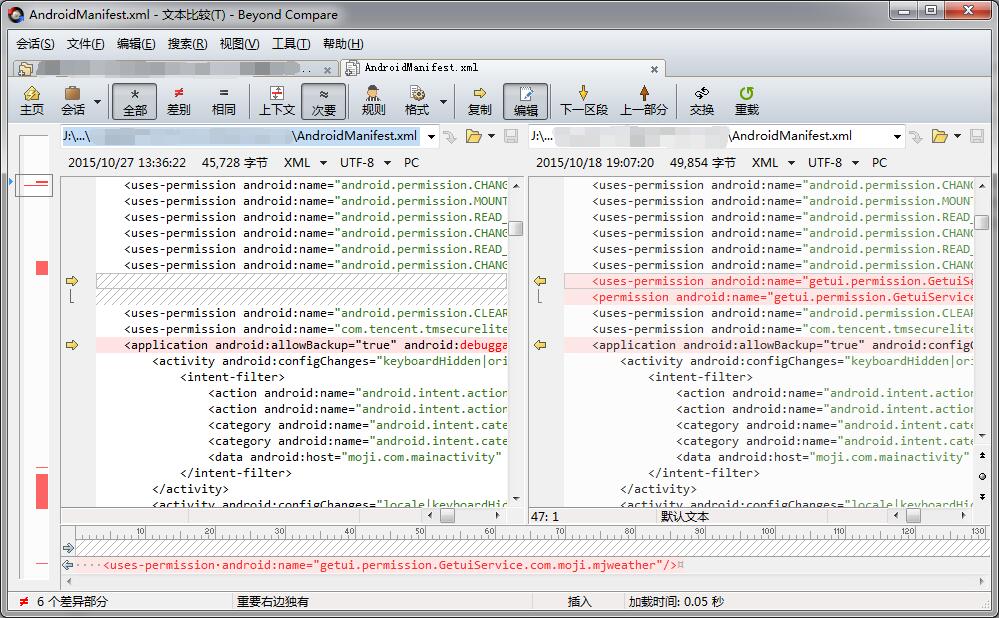Toggle the 差别 differences filter
This screenshot has height=618, width=999.
click(x=179, y=101)
